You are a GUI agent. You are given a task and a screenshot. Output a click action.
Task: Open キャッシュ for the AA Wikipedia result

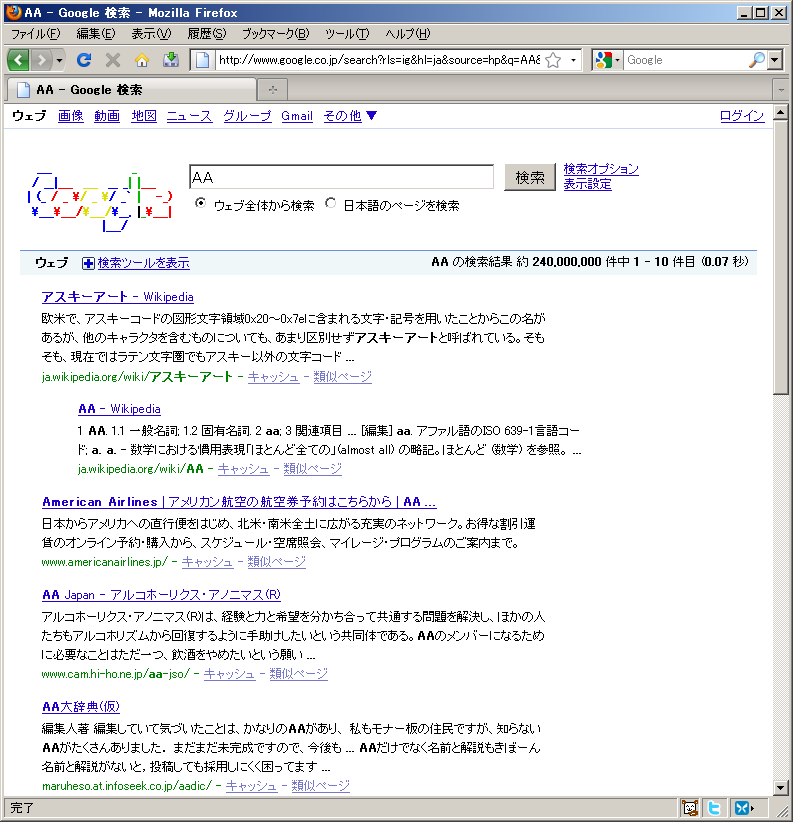click(x=243, y=469)
